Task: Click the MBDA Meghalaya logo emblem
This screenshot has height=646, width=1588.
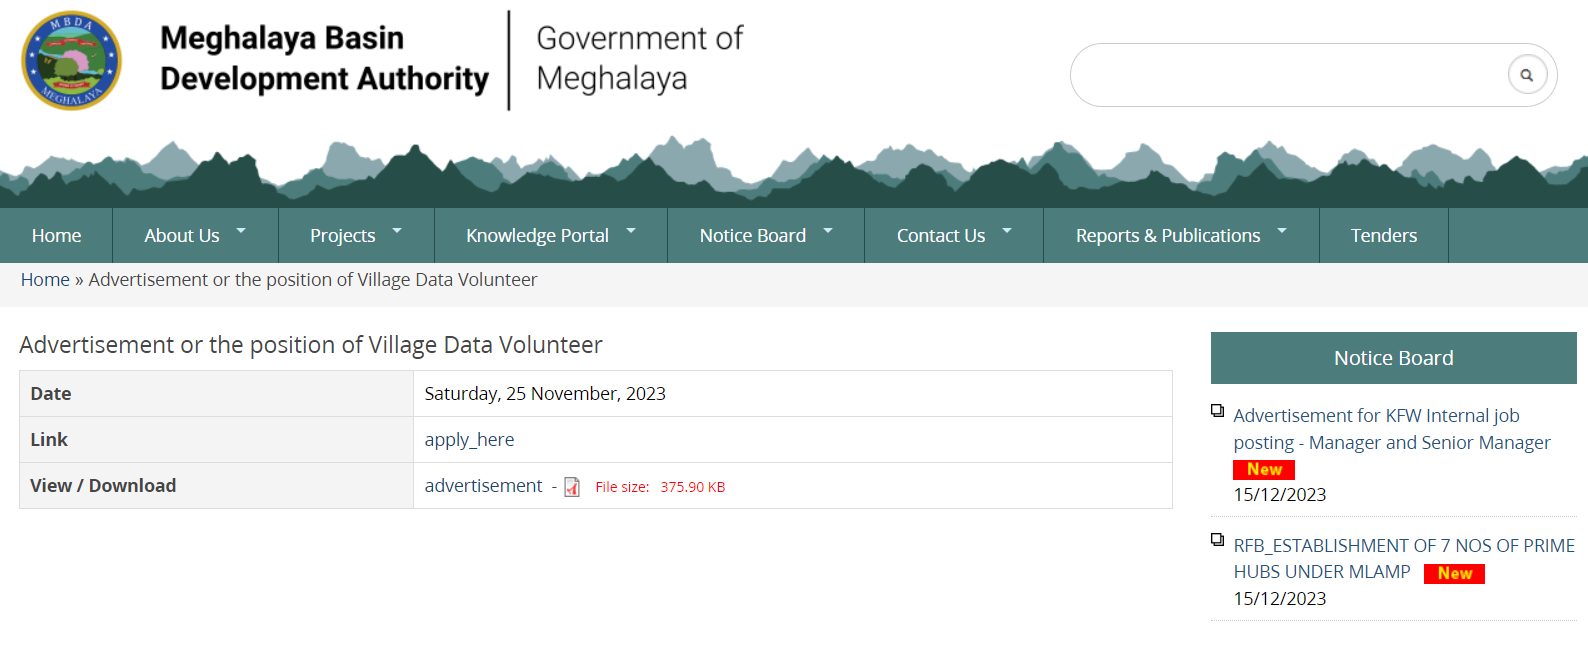Action: coord(72,61)
